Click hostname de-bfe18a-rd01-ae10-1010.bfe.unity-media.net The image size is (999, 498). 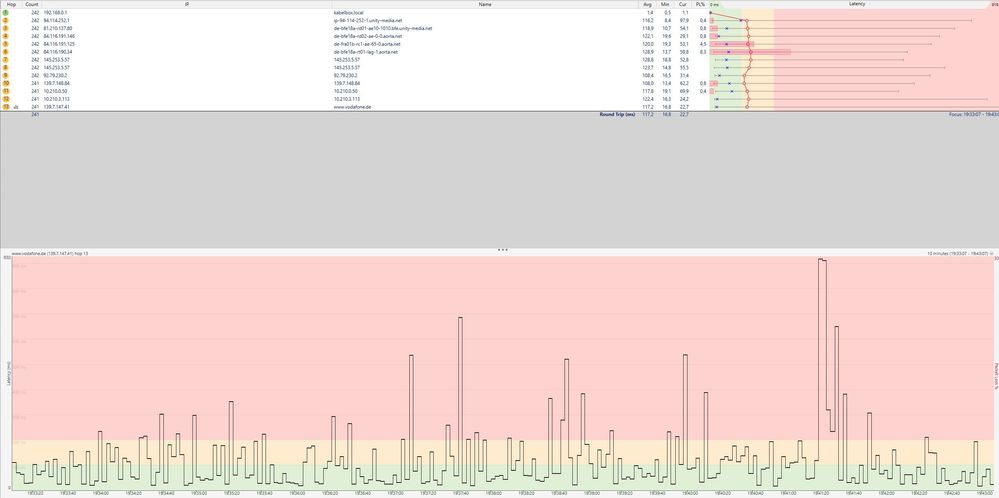point(383,28)
